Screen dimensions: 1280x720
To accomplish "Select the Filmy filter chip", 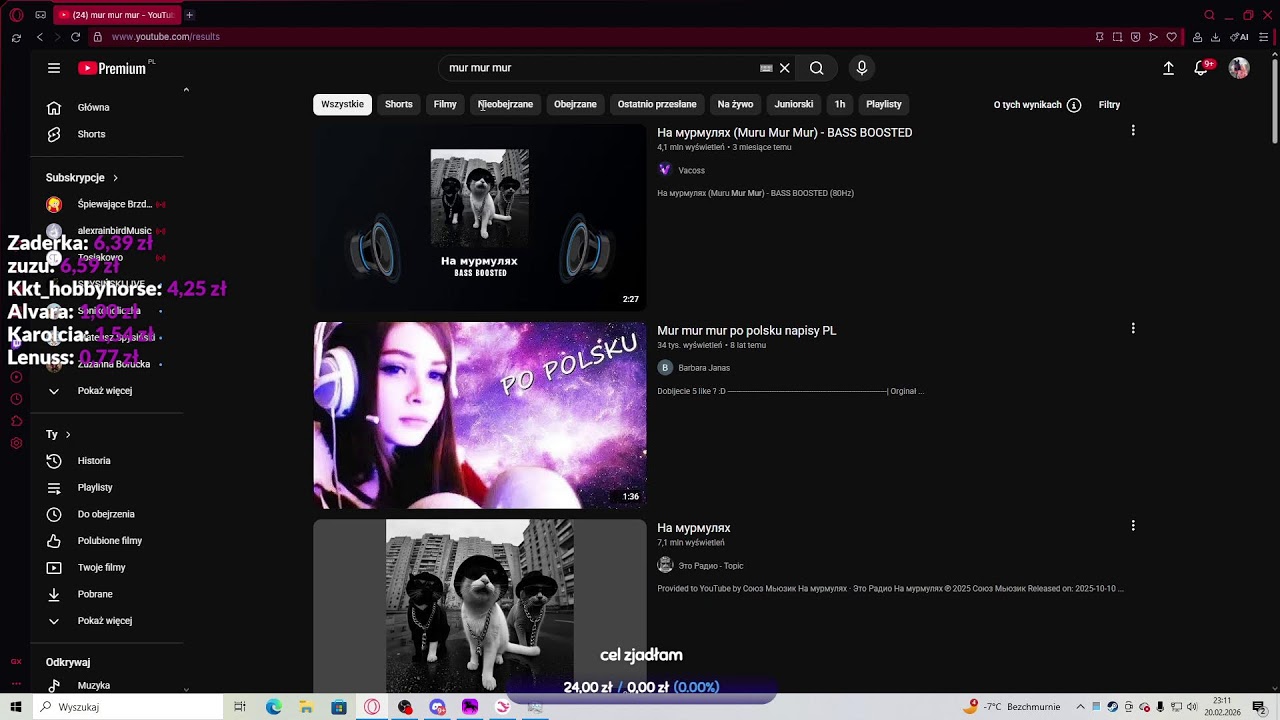I will [x=445, y=104].
